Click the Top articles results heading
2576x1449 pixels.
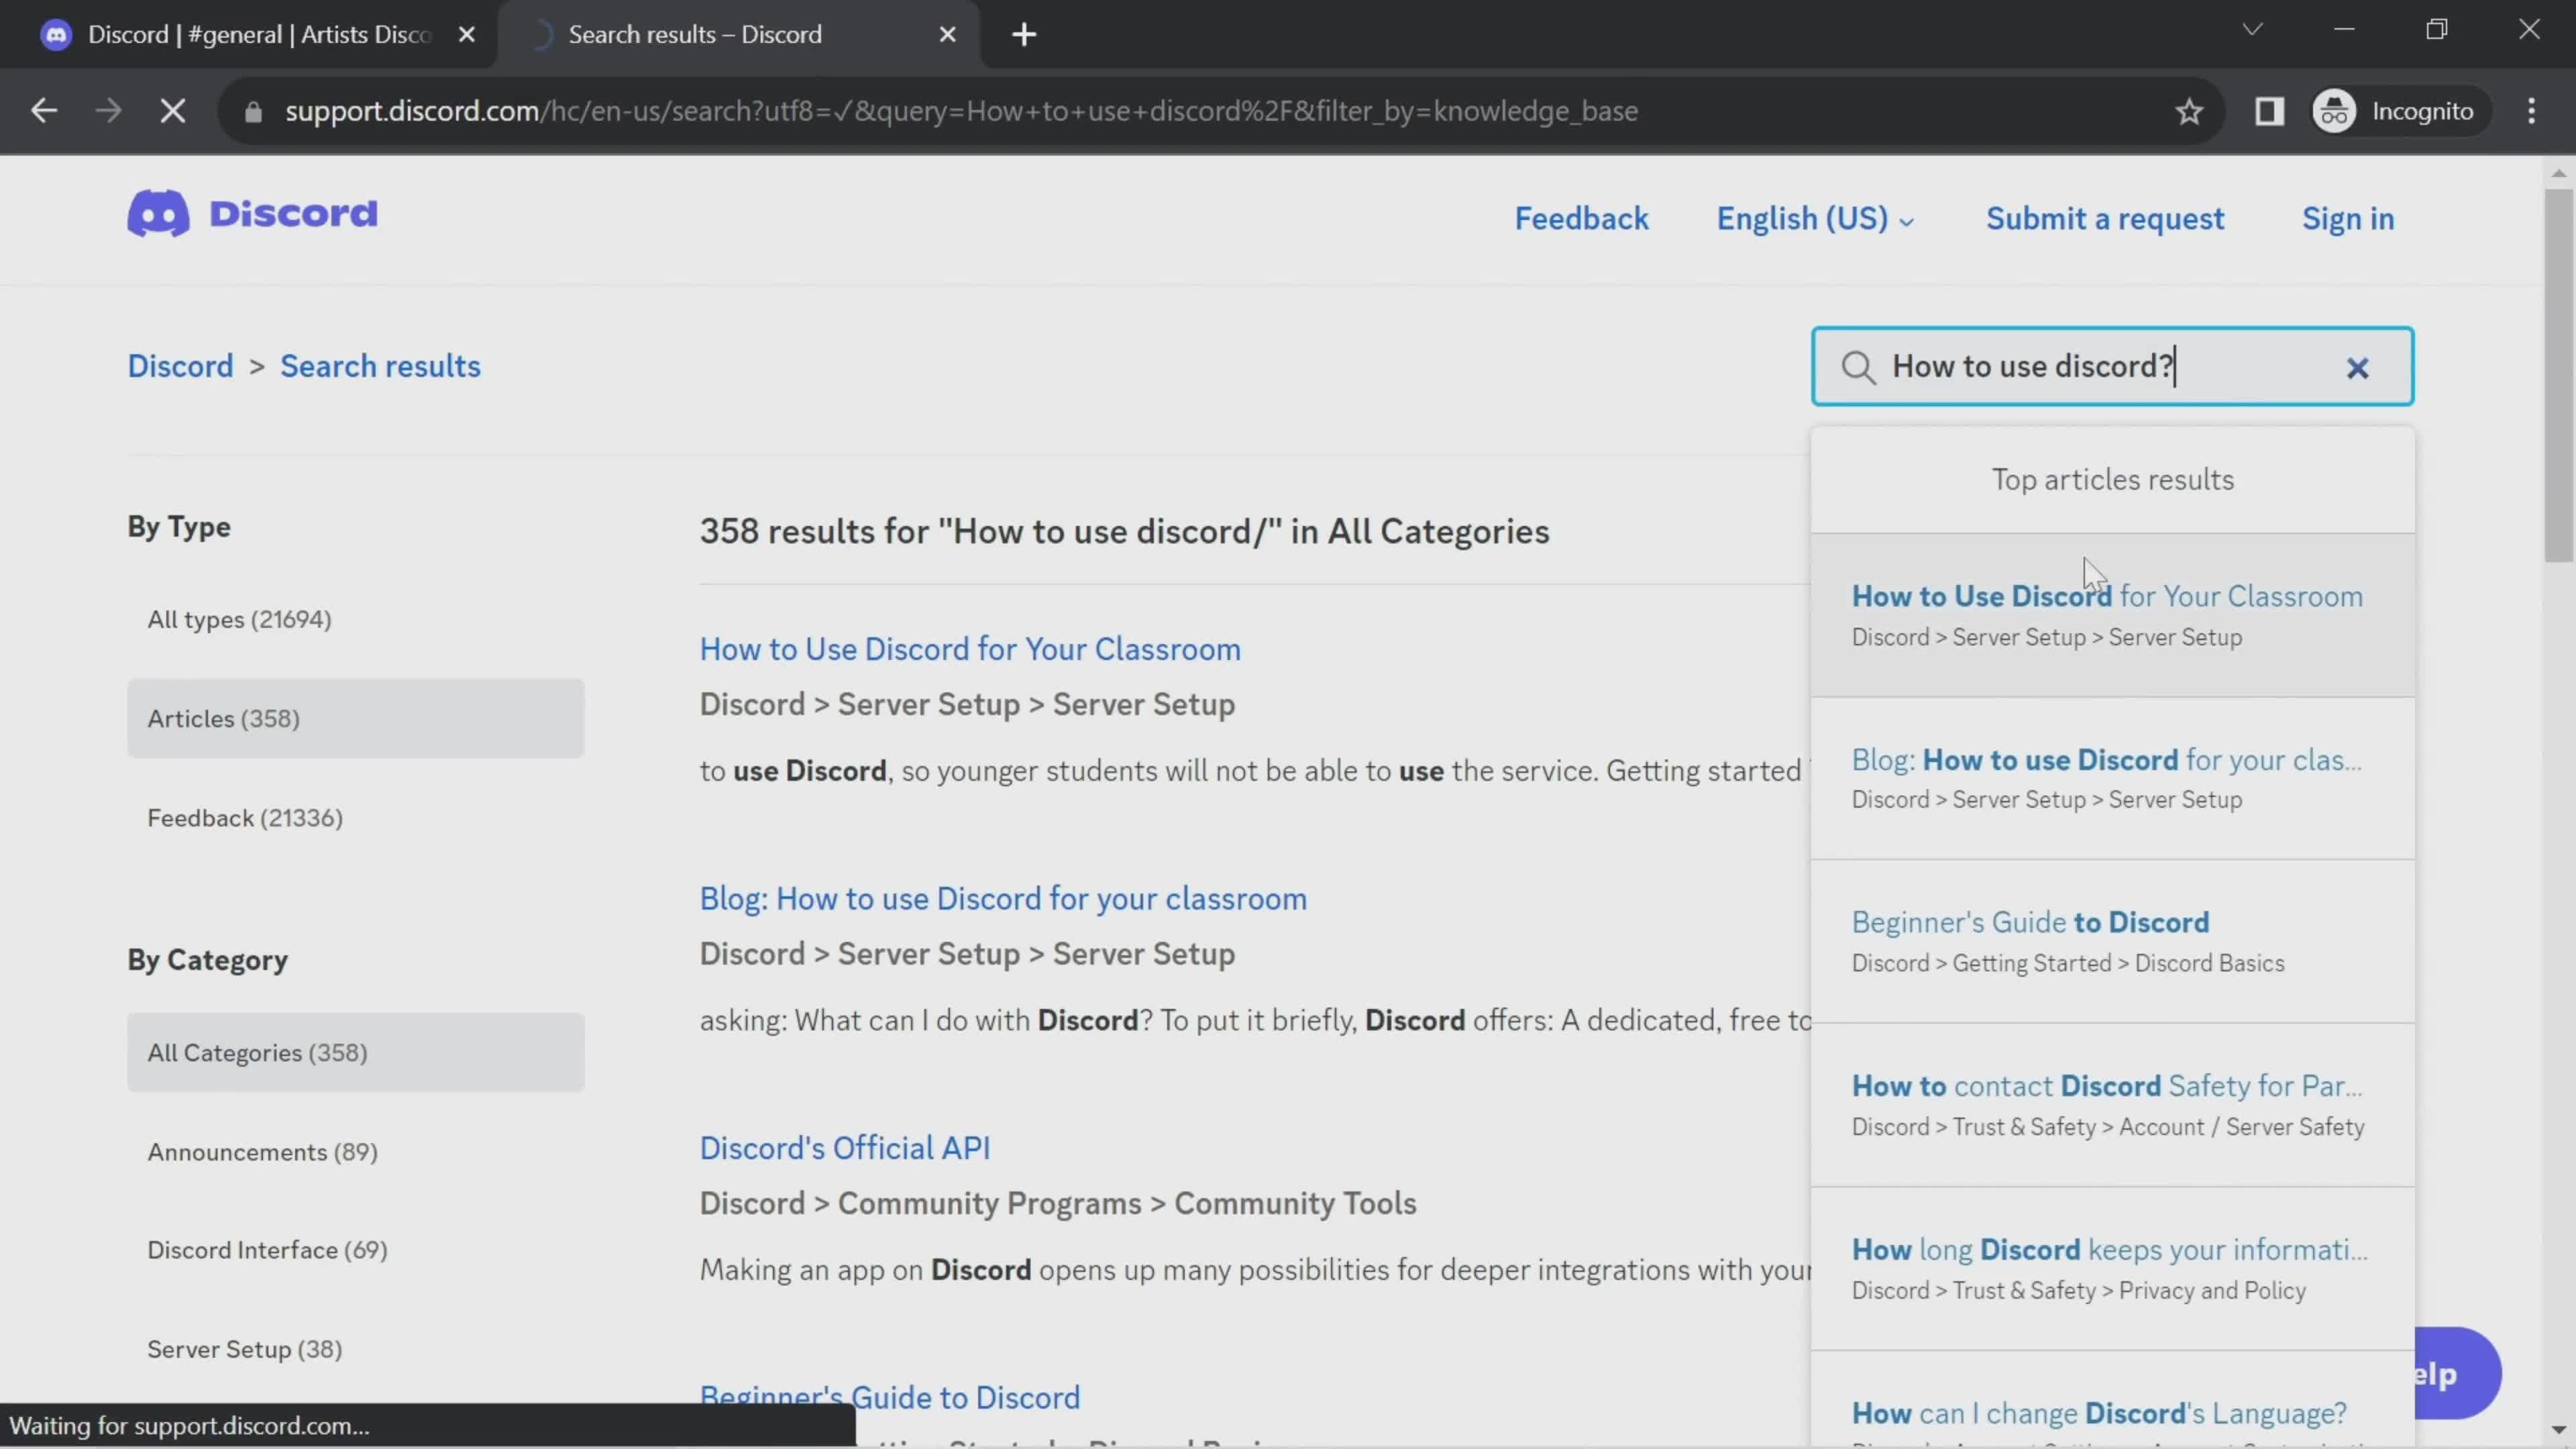(2112, 480)
